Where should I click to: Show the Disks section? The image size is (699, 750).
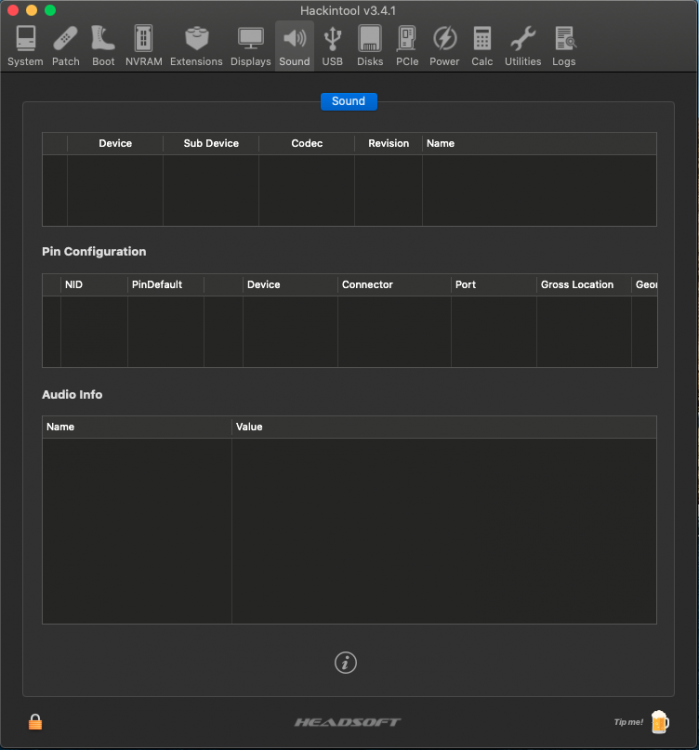(370, 46)
